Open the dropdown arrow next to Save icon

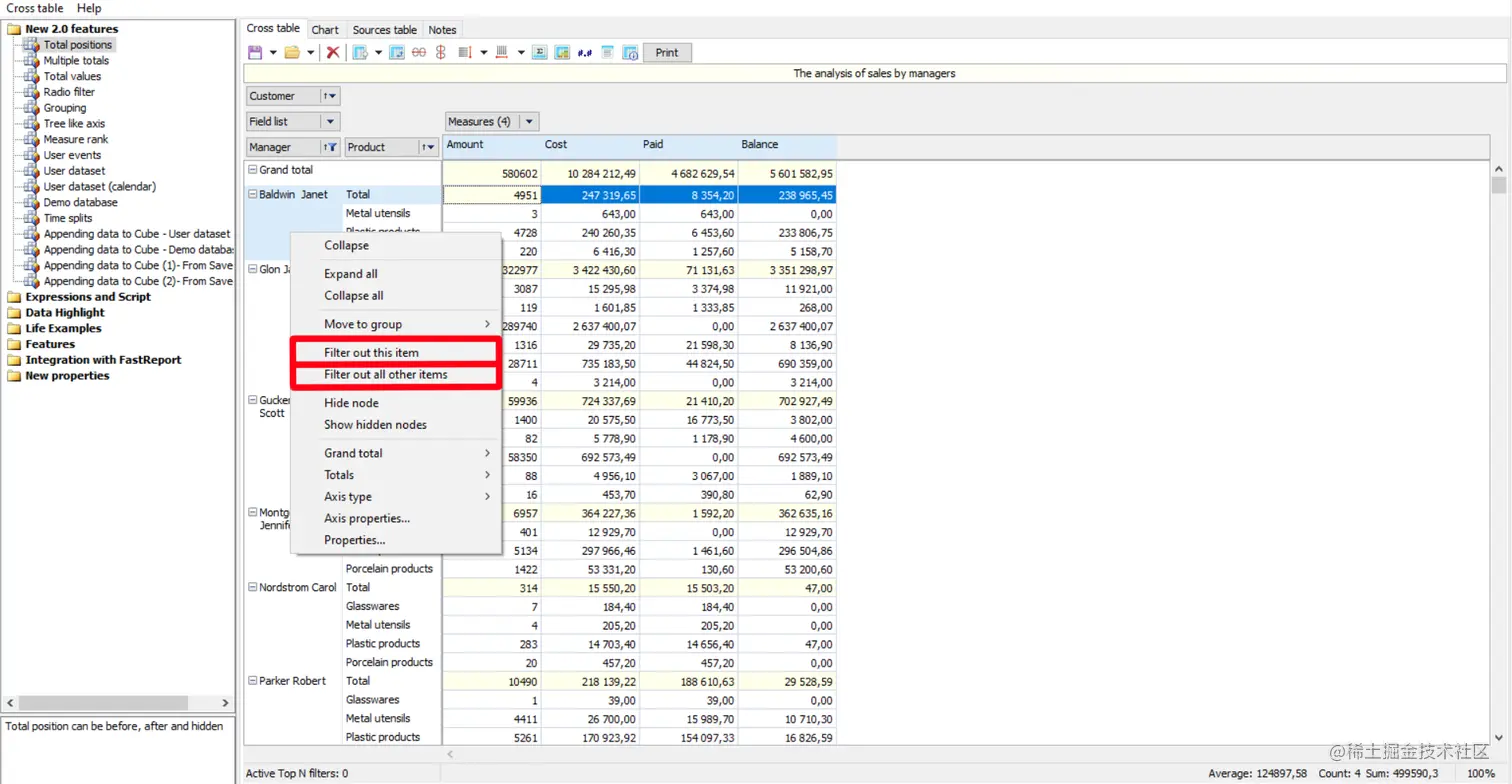coord(273,53)
